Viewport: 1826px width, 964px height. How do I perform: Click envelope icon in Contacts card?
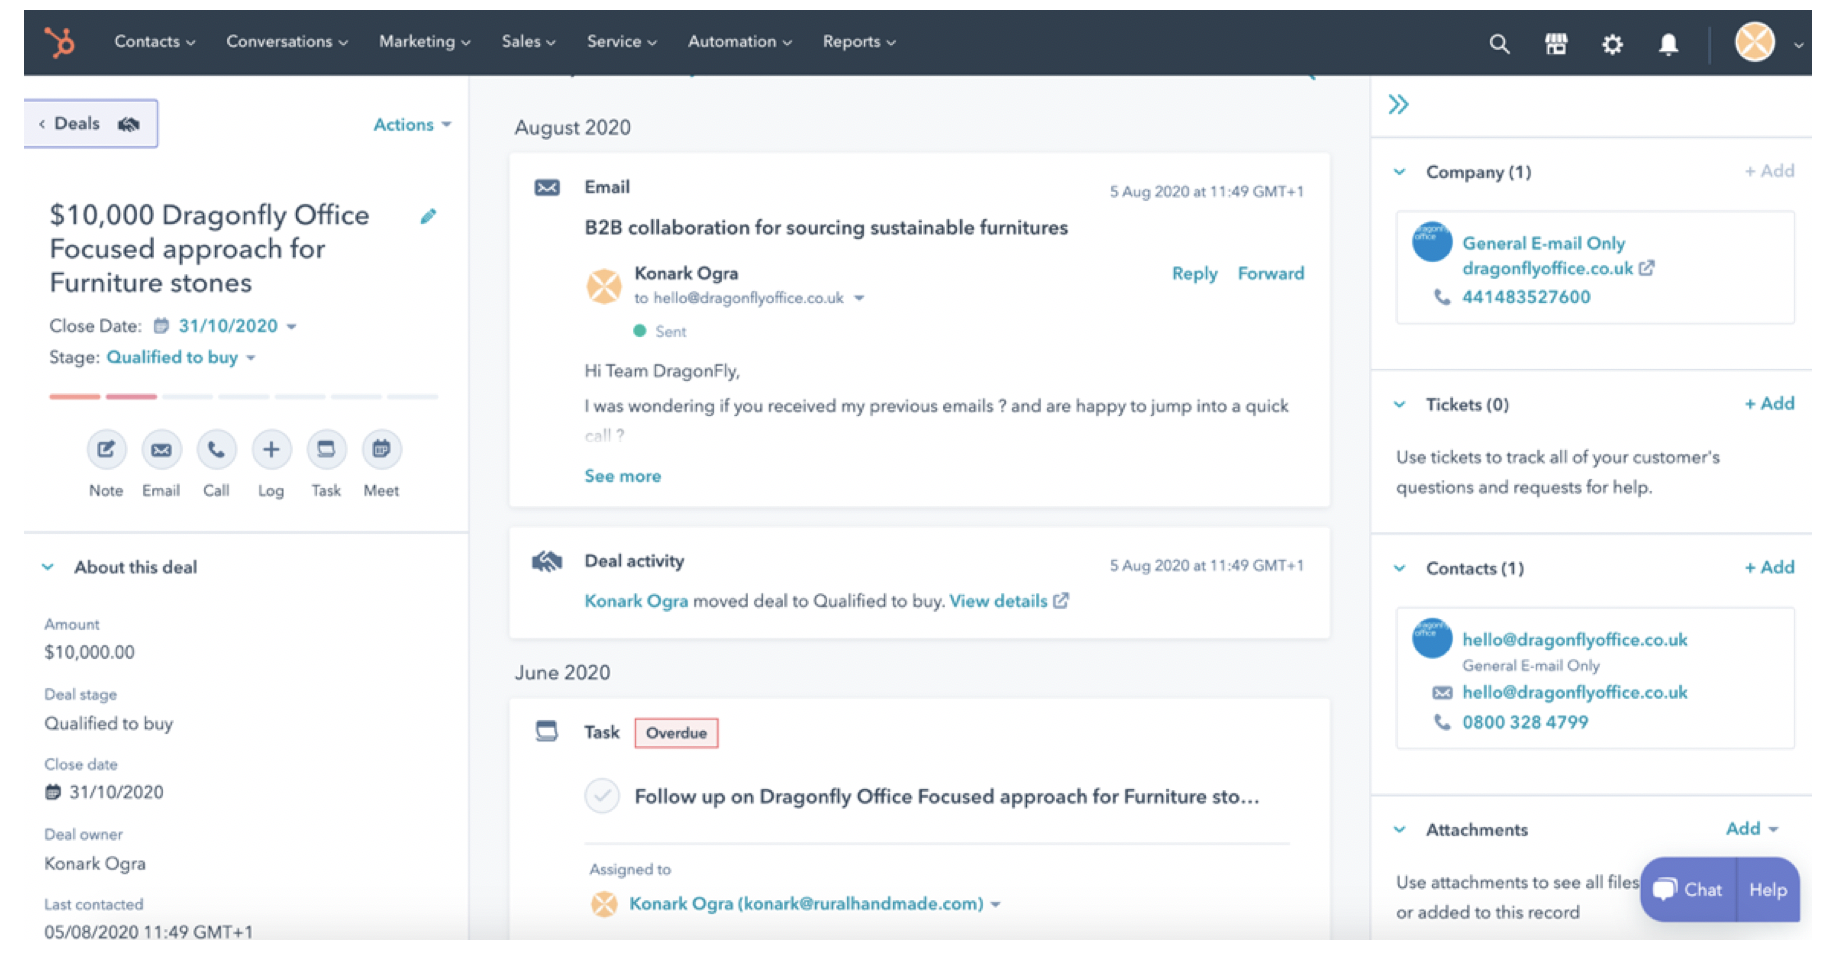point(1441,692)
